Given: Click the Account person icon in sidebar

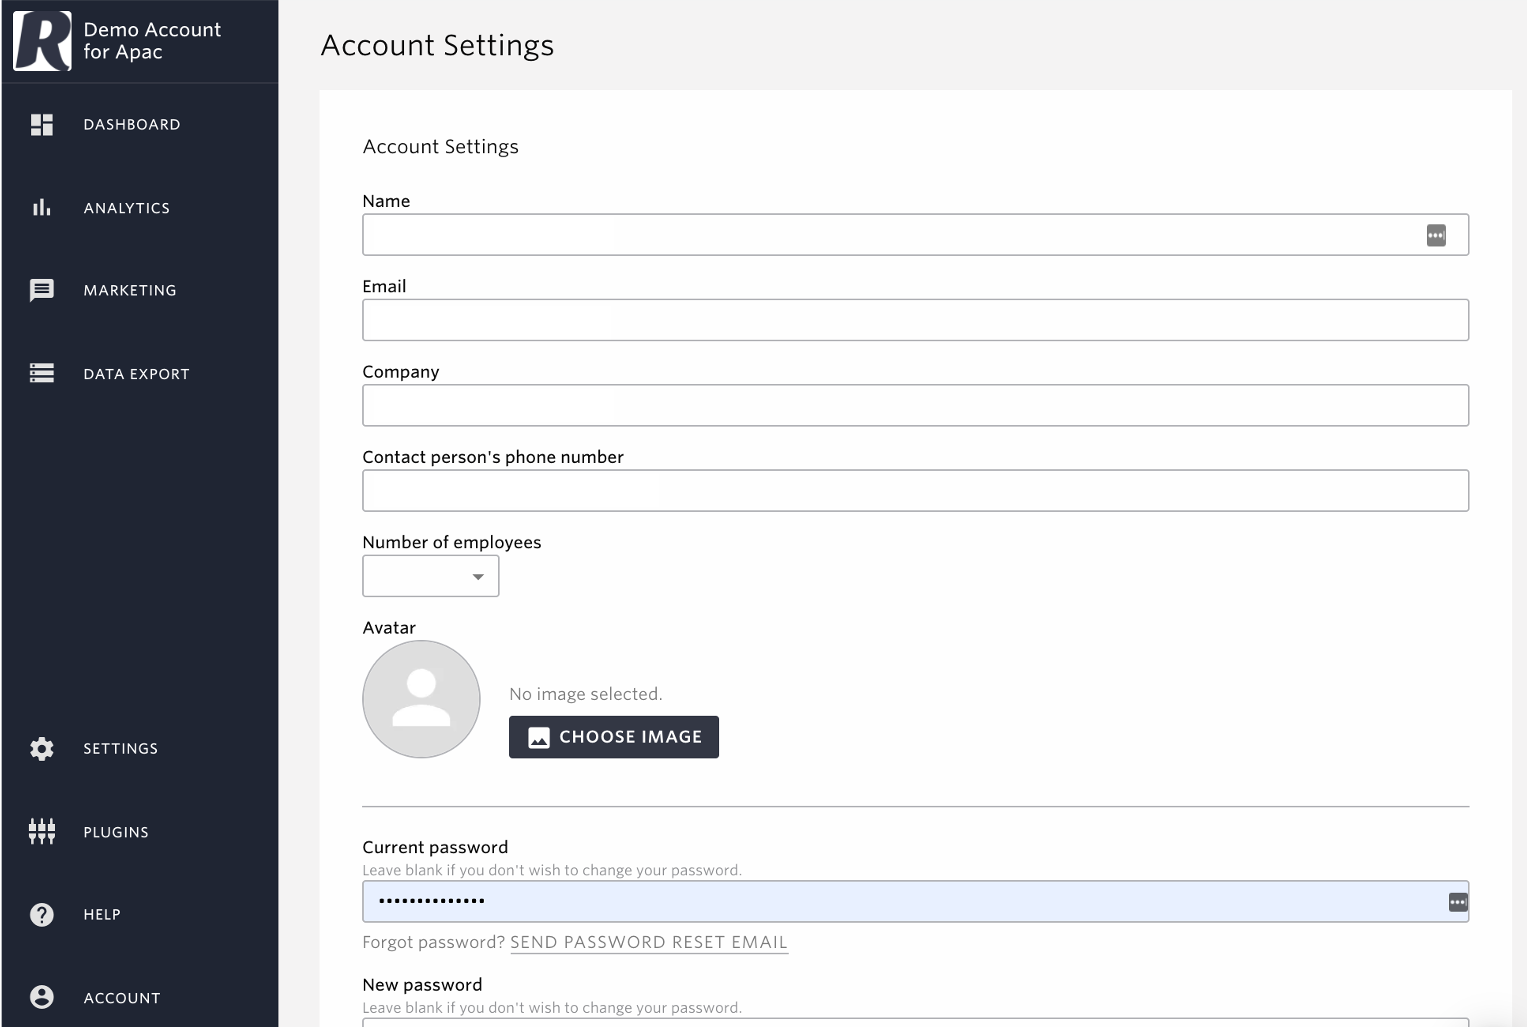Looking at the screenshot, I should pos(42,997).
